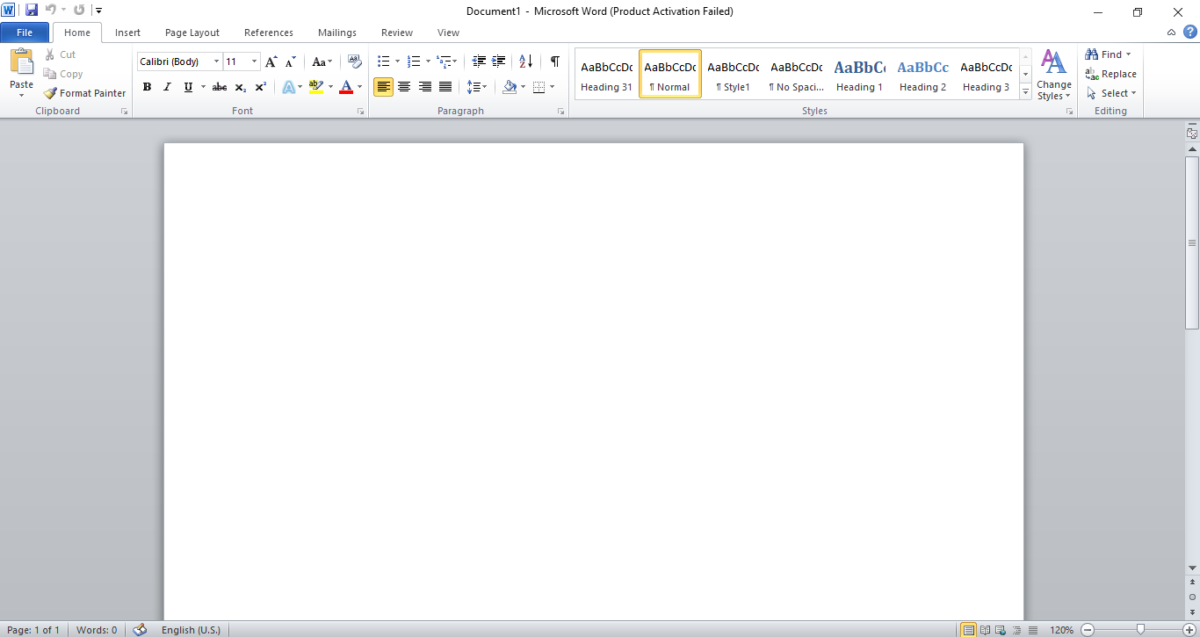1200x637 pixels.
Task: Toggle subscript formatting
Action: pos(239,87)
